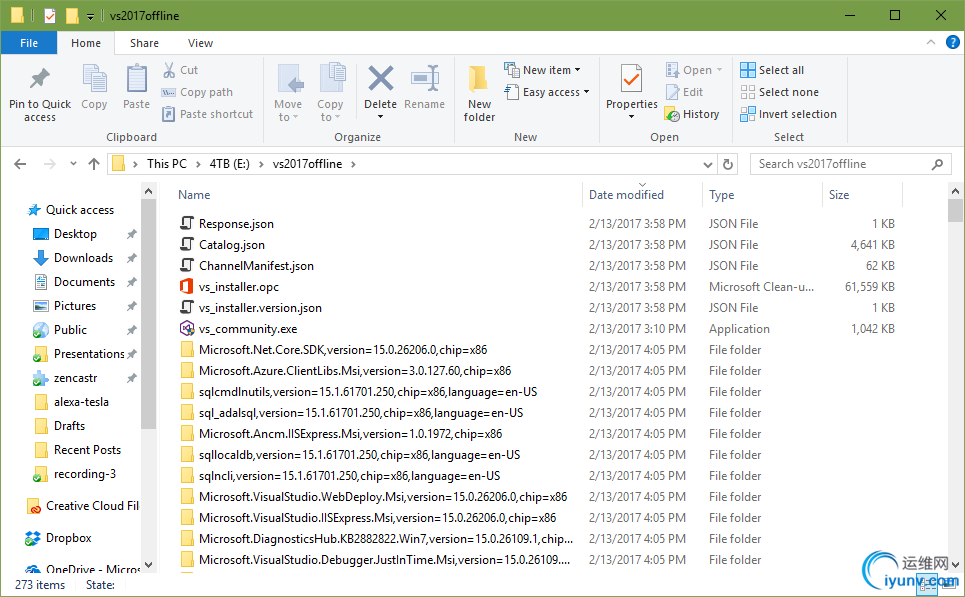Viewport: 965px width, 597px height.
Task: Expand the vs2017offline breadcrumb chevron
Action: (x=353, y=164)
